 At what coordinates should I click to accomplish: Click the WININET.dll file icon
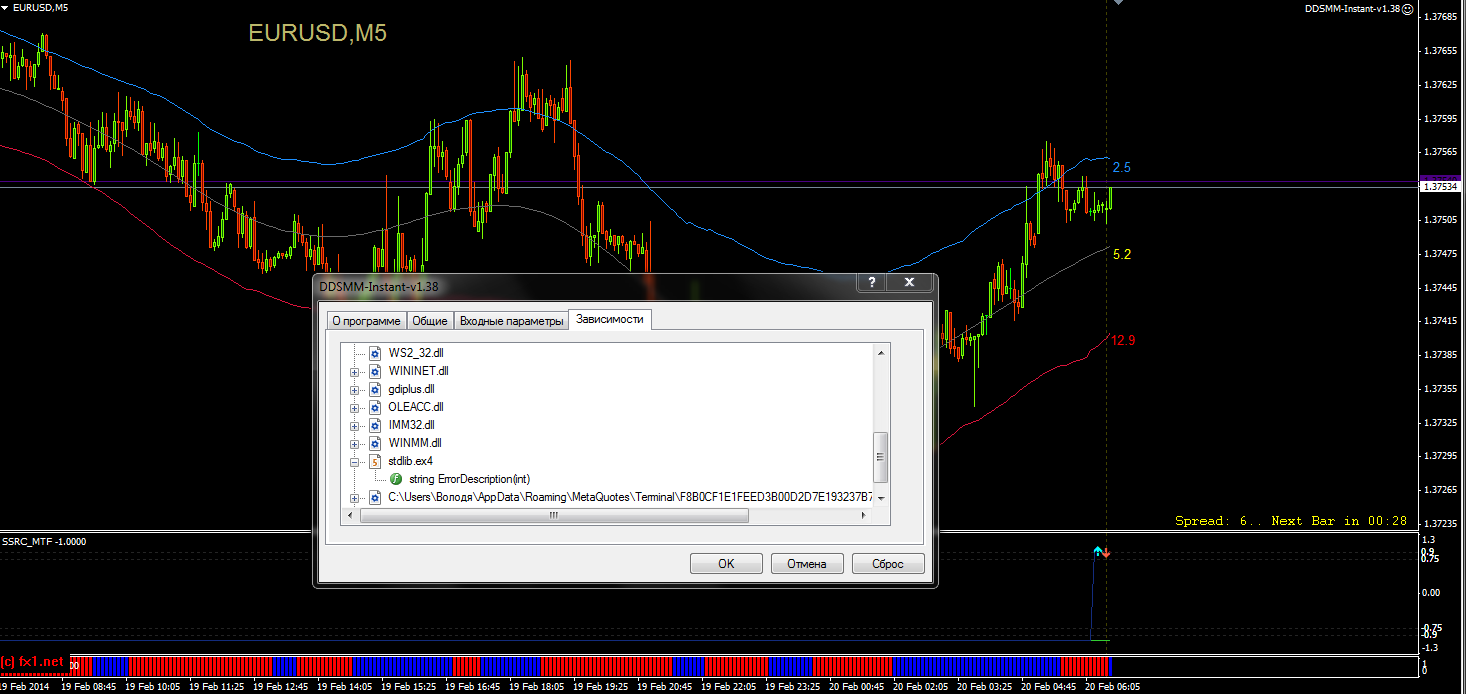tap(375, 371)
